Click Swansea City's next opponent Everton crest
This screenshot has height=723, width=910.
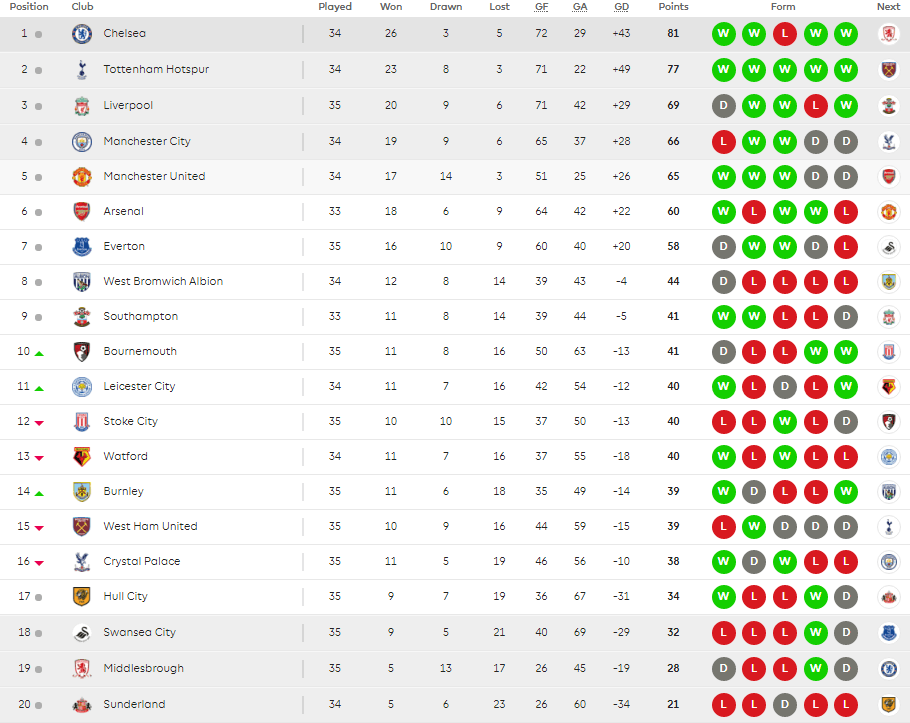point(889,632)
